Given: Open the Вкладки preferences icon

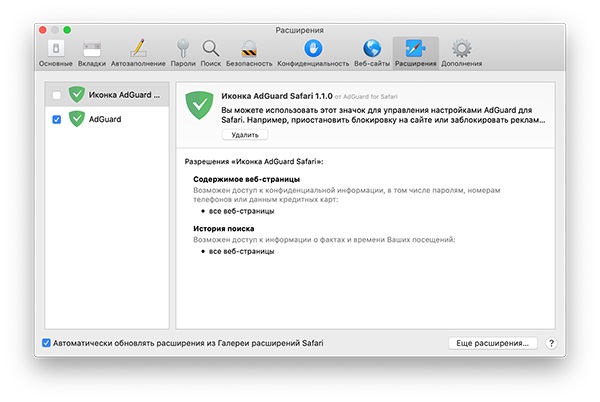Looking at the screenshot, I should [x=92, y=49].
